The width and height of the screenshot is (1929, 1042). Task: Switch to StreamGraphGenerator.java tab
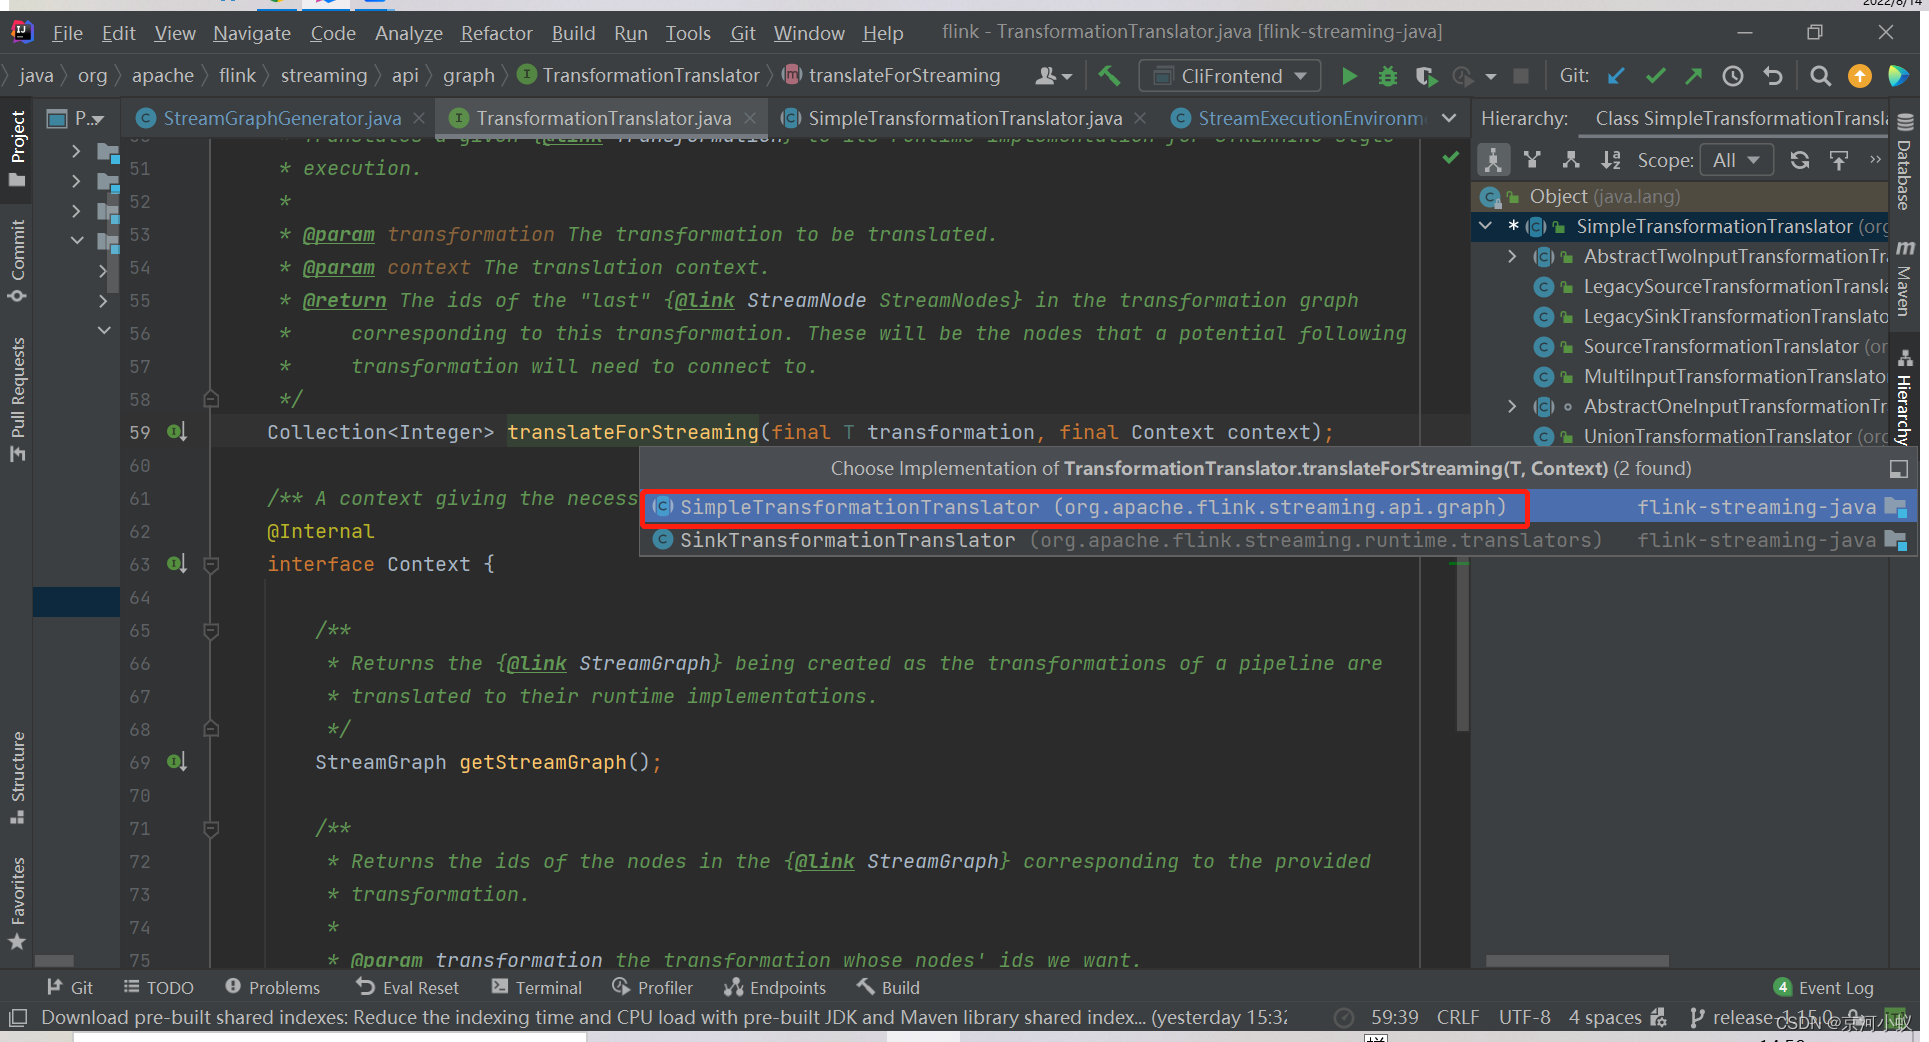click(281, 118)
